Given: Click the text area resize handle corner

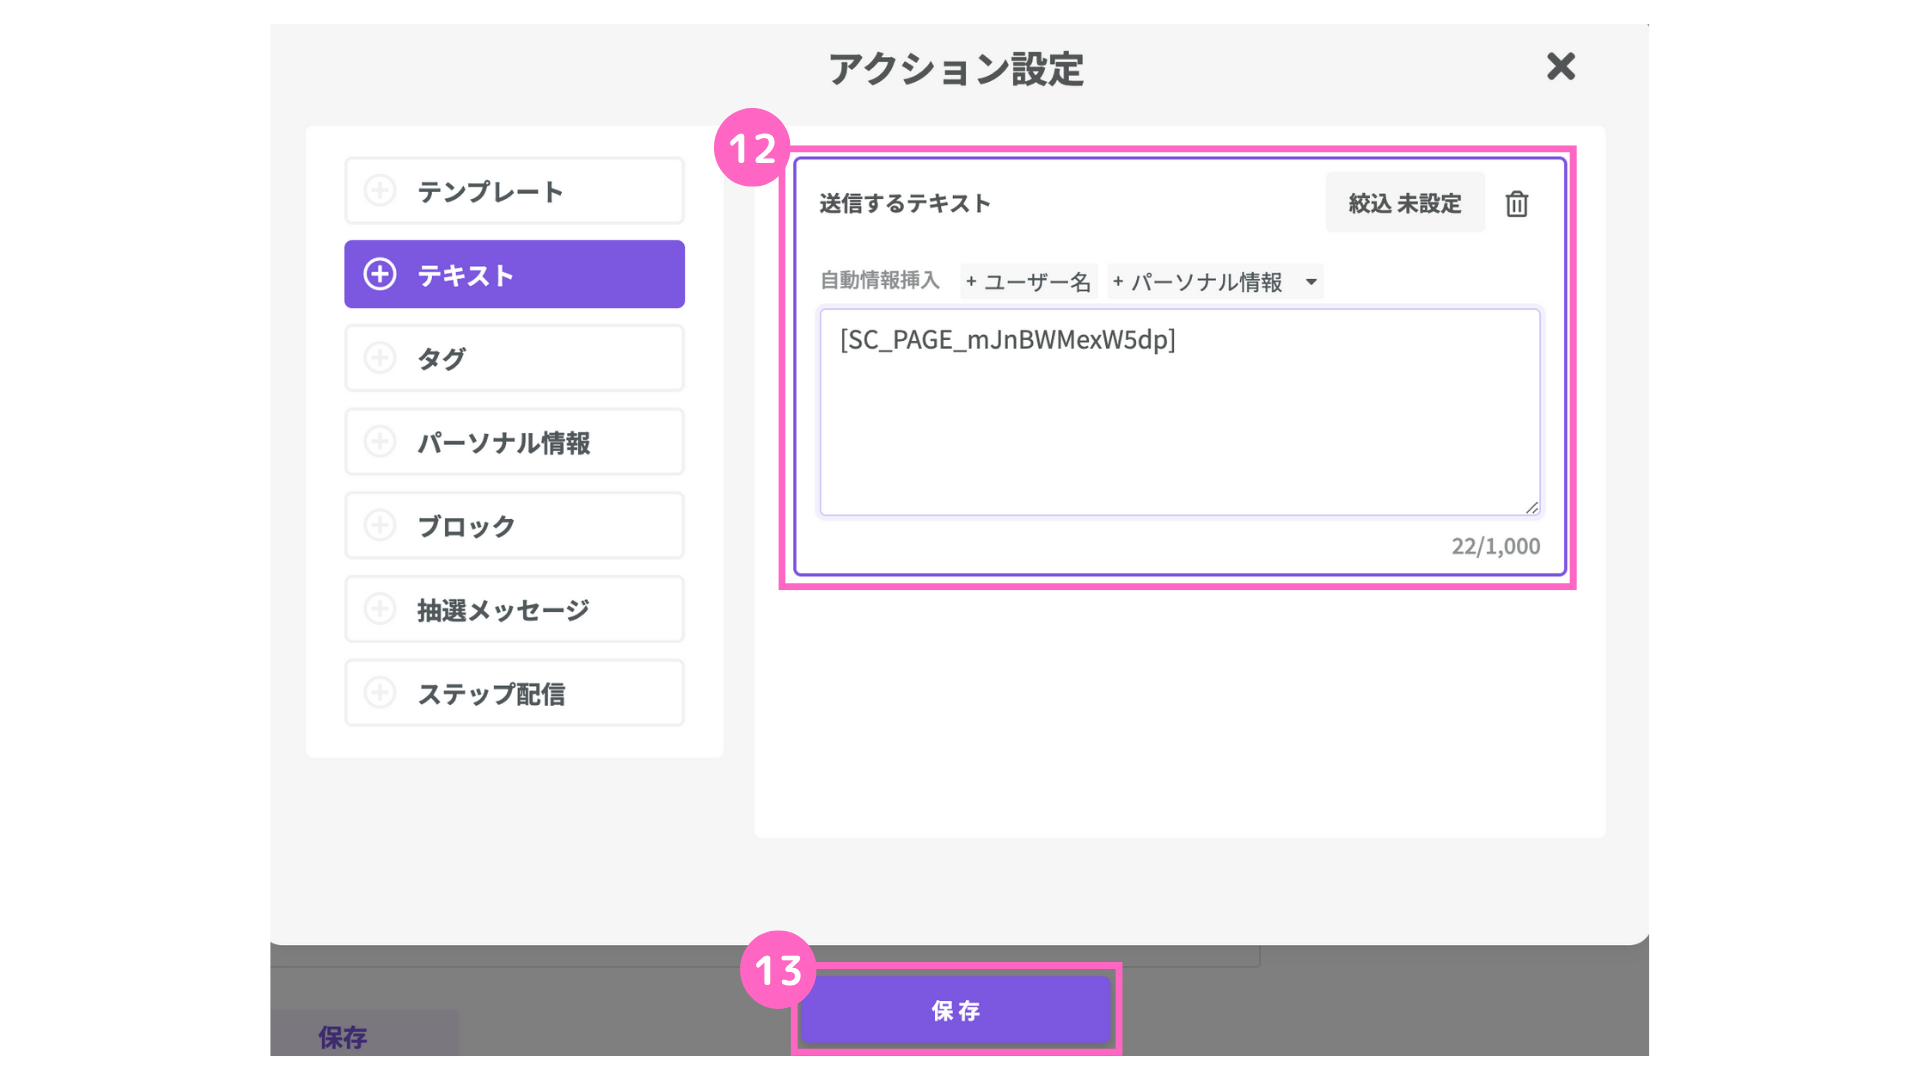Looking at the screenshot, I should 1531,507.
